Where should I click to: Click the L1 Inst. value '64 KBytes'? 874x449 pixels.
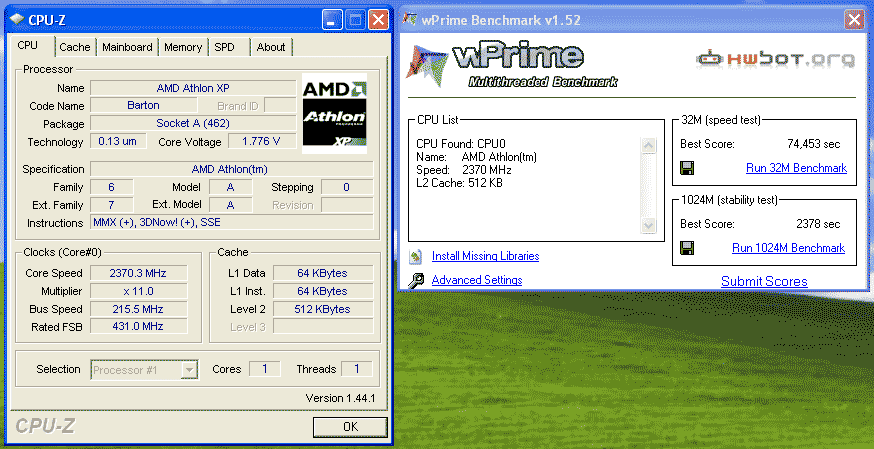tap(323, 291)
